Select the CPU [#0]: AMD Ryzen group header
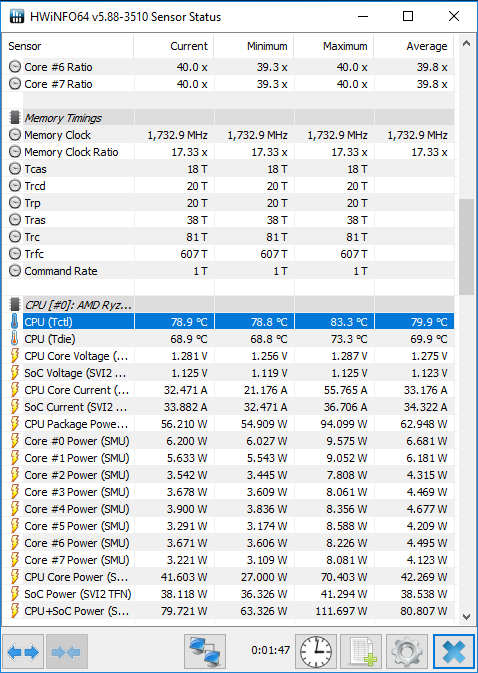478x673 pixels. pyautogui.click(x=228, y=305)
